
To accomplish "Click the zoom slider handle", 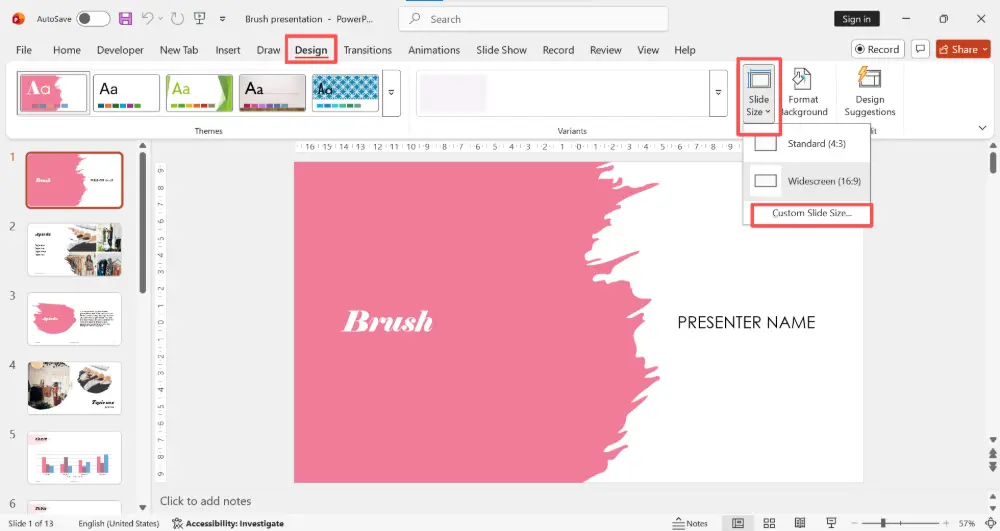I will (883, 523).
